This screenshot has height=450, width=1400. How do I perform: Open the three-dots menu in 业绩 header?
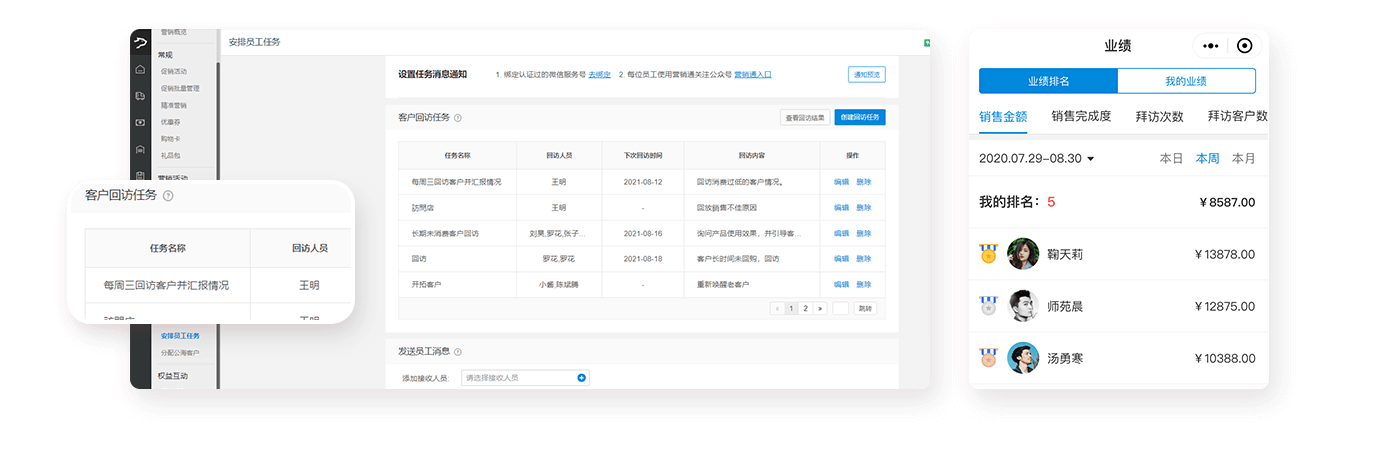coord(1211,46)
